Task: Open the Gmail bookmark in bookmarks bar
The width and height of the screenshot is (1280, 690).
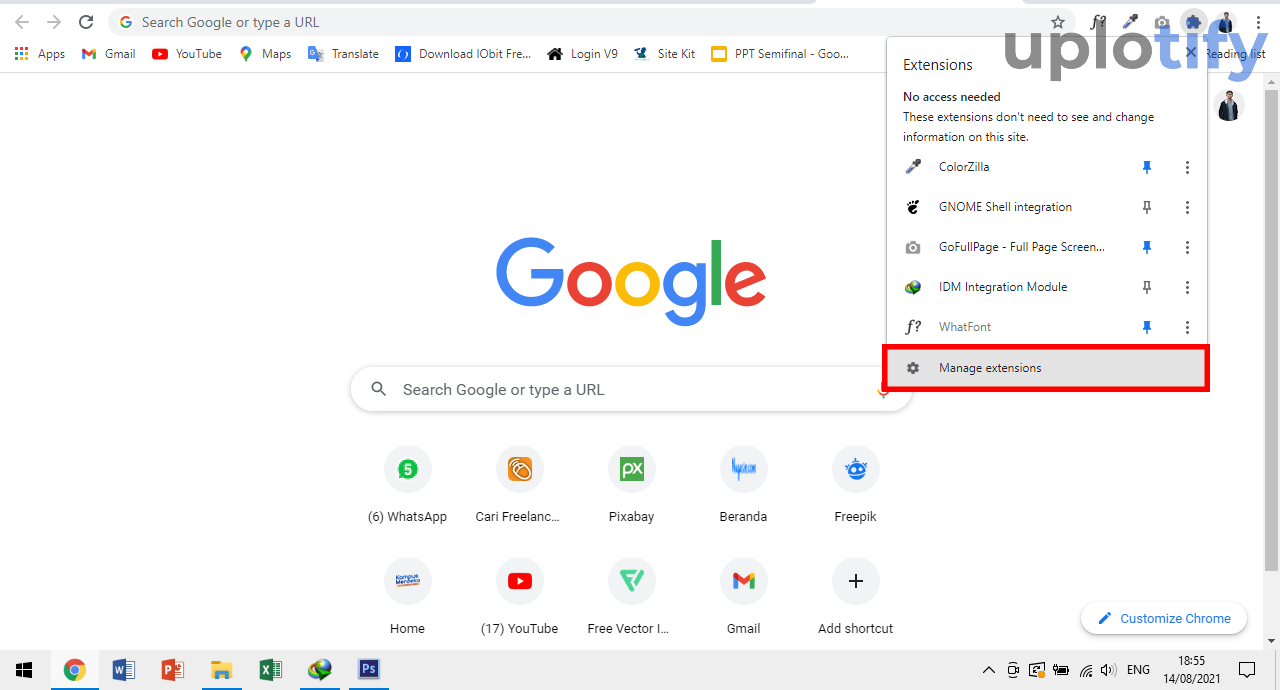Action: click(x=108, y=54)
